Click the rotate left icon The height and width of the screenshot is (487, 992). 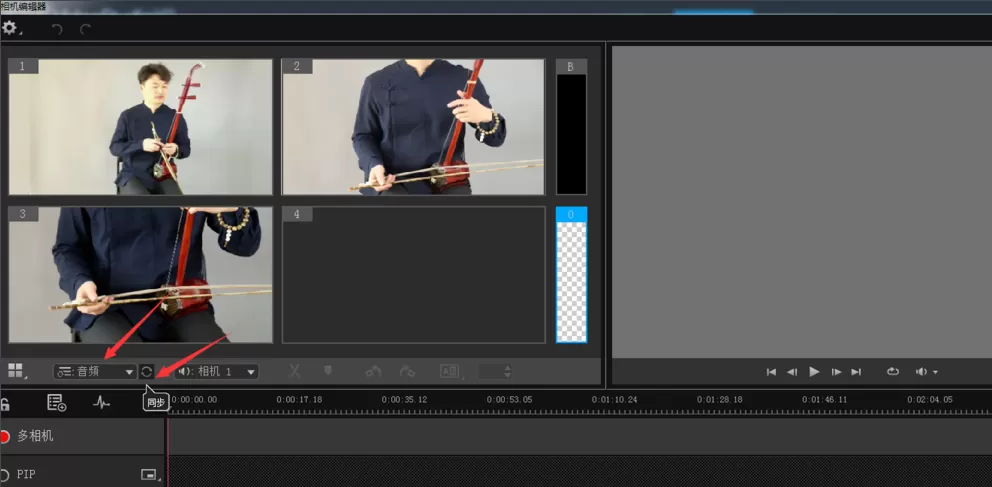373,371
